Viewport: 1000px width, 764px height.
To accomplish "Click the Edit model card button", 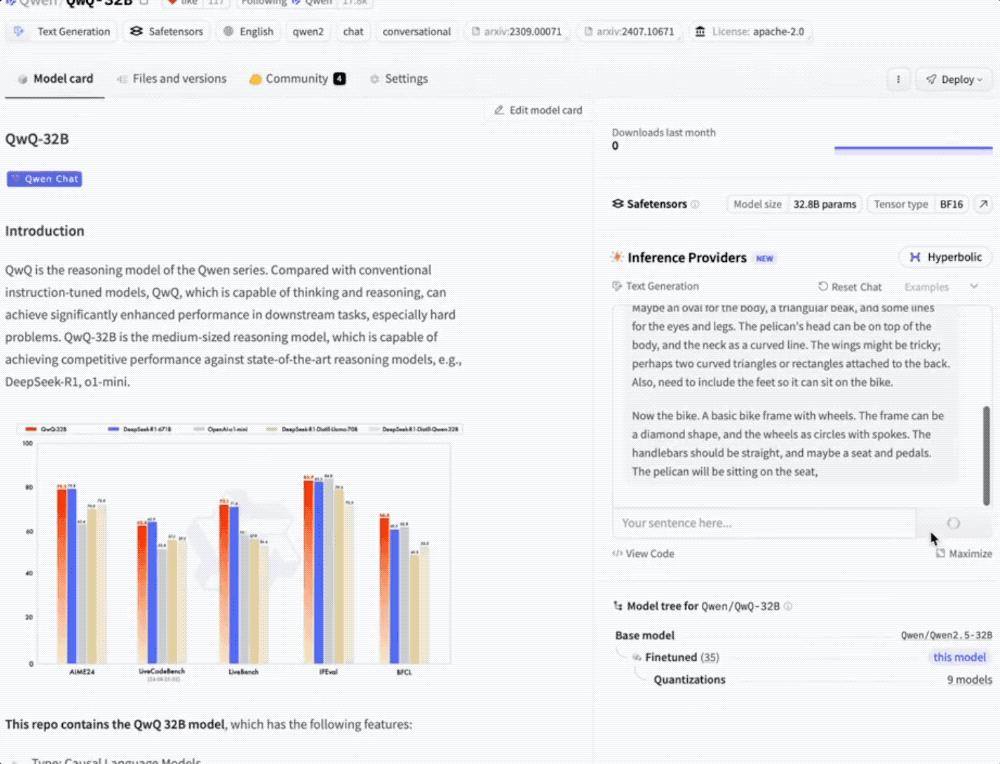I will pyautogui.click(x=538, y=110).
